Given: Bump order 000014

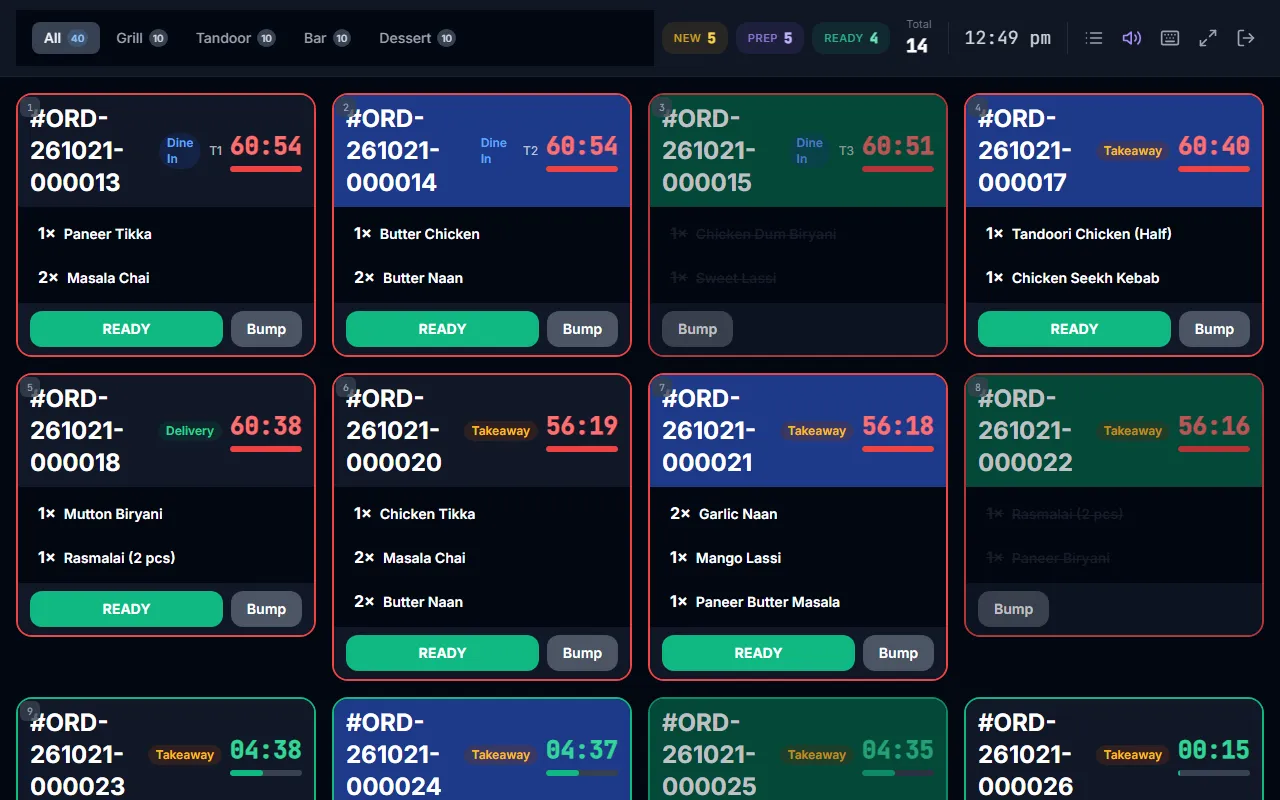Looking at the screenshot, I should (582, 329).
